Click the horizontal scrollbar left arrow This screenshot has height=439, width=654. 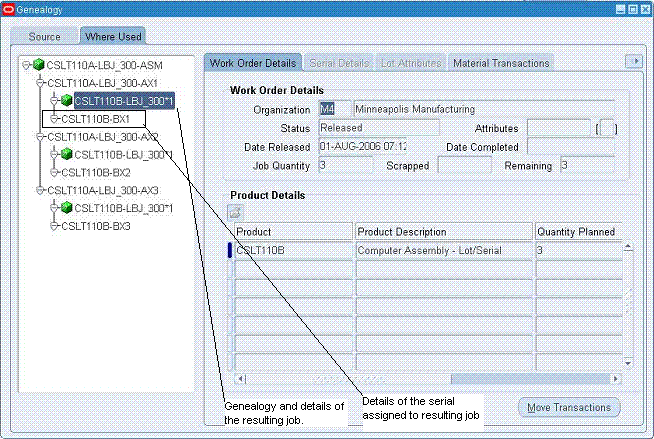[x=240, y=379]
